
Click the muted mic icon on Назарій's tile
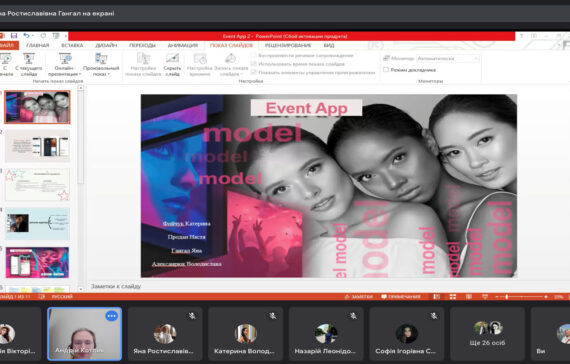click(353, 316)
